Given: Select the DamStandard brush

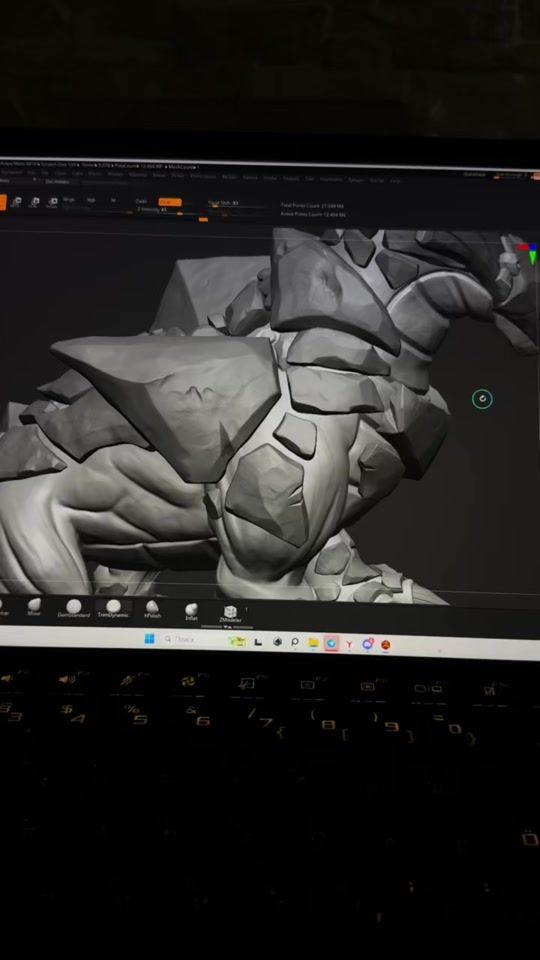Looking at the screenshot, I should click(x=73, y=609).
